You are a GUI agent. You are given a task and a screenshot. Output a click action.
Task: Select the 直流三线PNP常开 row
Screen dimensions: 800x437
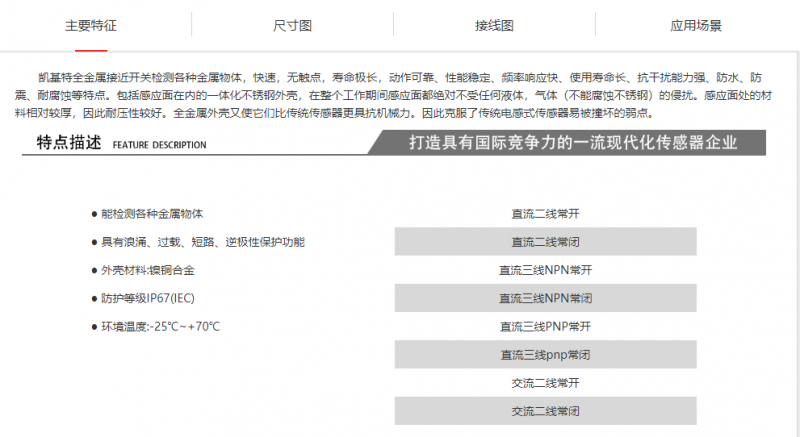click(x=545, y=326)
